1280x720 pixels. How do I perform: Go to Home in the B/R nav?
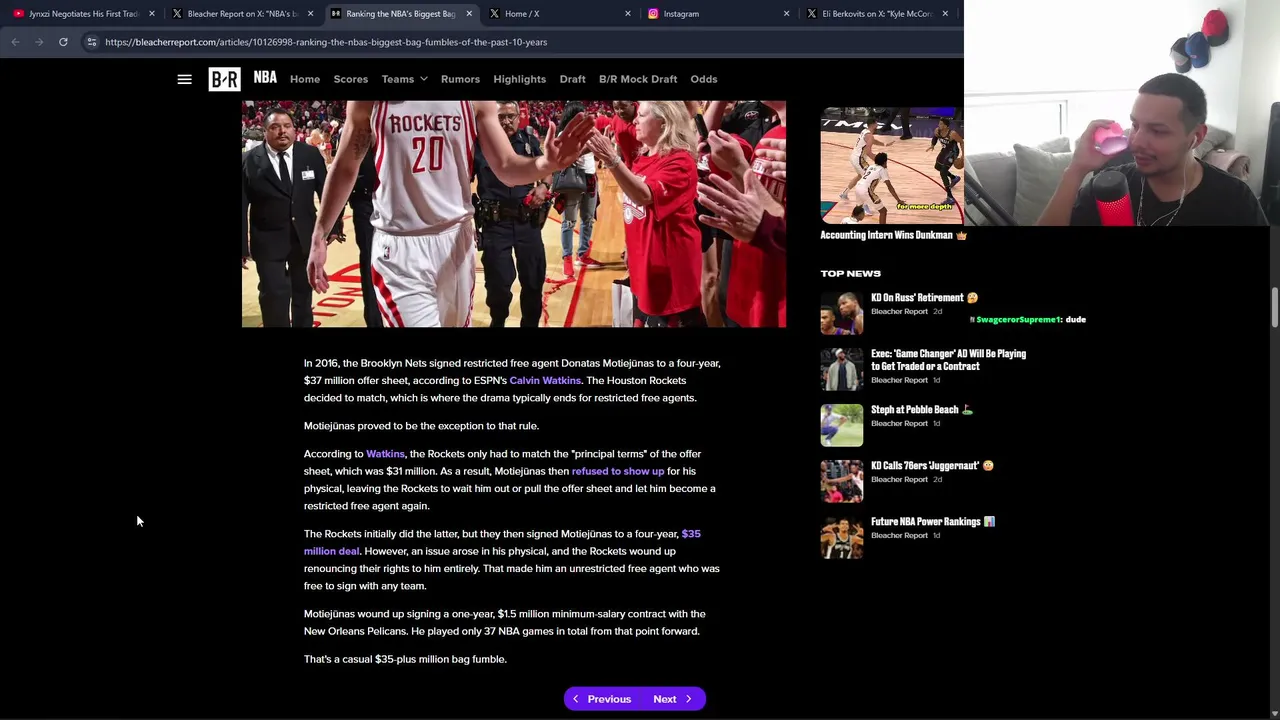tap(305, 79)
